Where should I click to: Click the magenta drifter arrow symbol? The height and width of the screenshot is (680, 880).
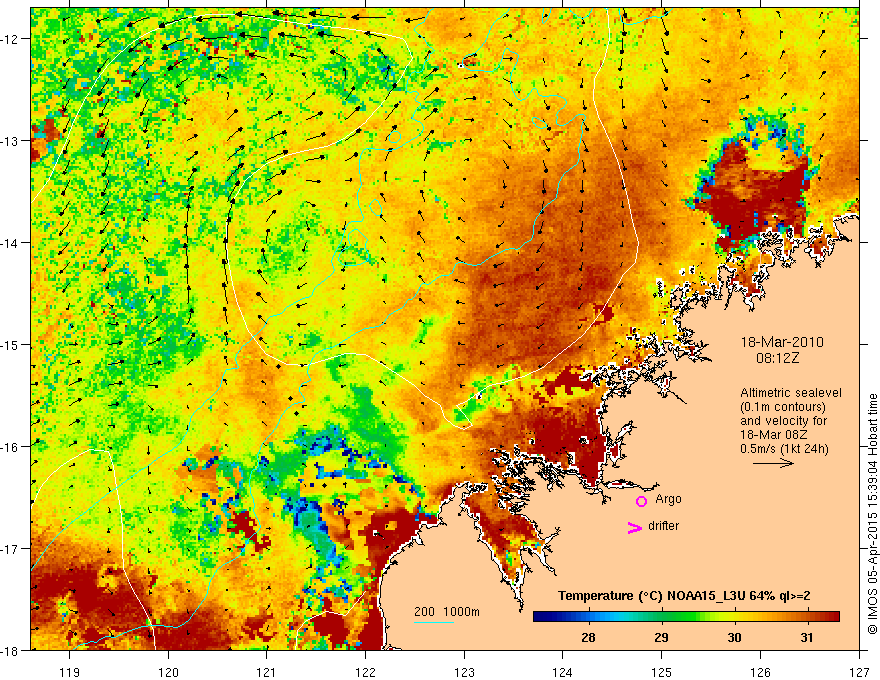634,527
